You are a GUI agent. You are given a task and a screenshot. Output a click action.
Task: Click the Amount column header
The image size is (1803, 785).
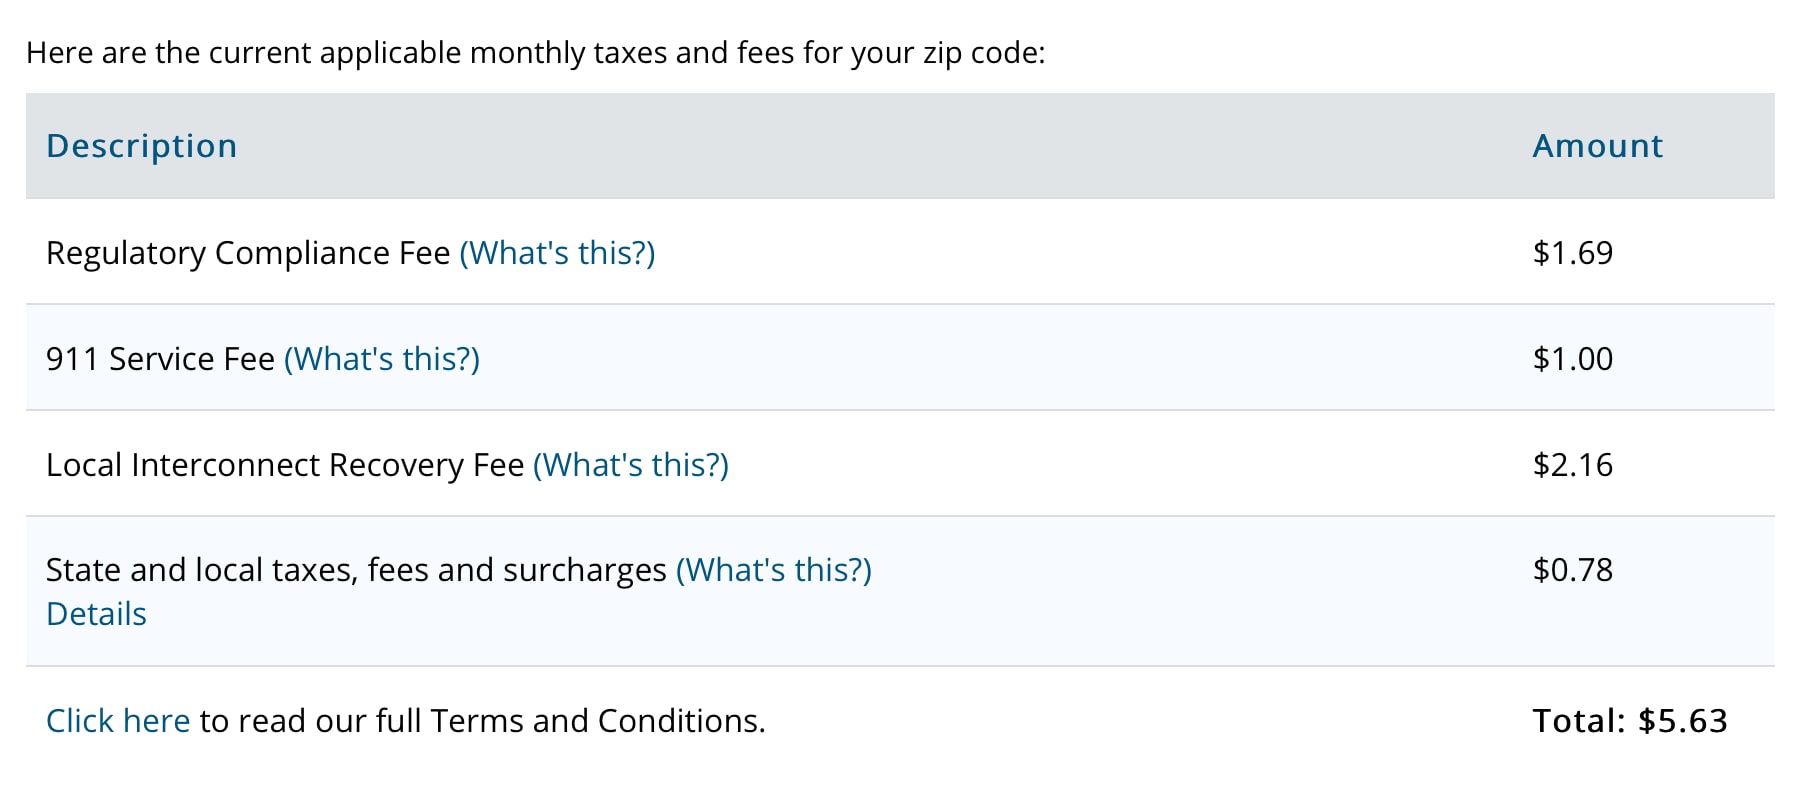tap(1597, 146)
